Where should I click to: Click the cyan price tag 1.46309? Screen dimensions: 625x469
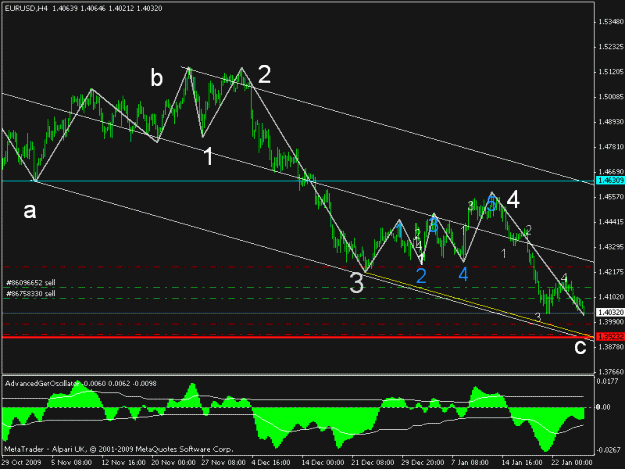point(610,181)
